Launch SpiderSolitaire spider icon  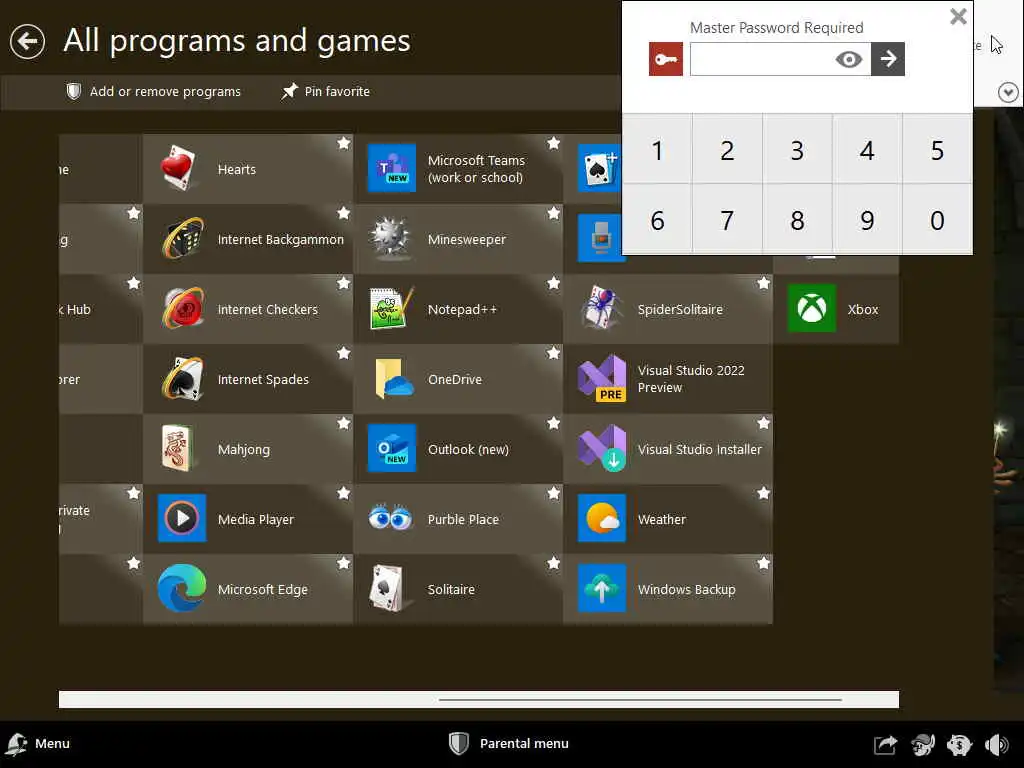601,308
